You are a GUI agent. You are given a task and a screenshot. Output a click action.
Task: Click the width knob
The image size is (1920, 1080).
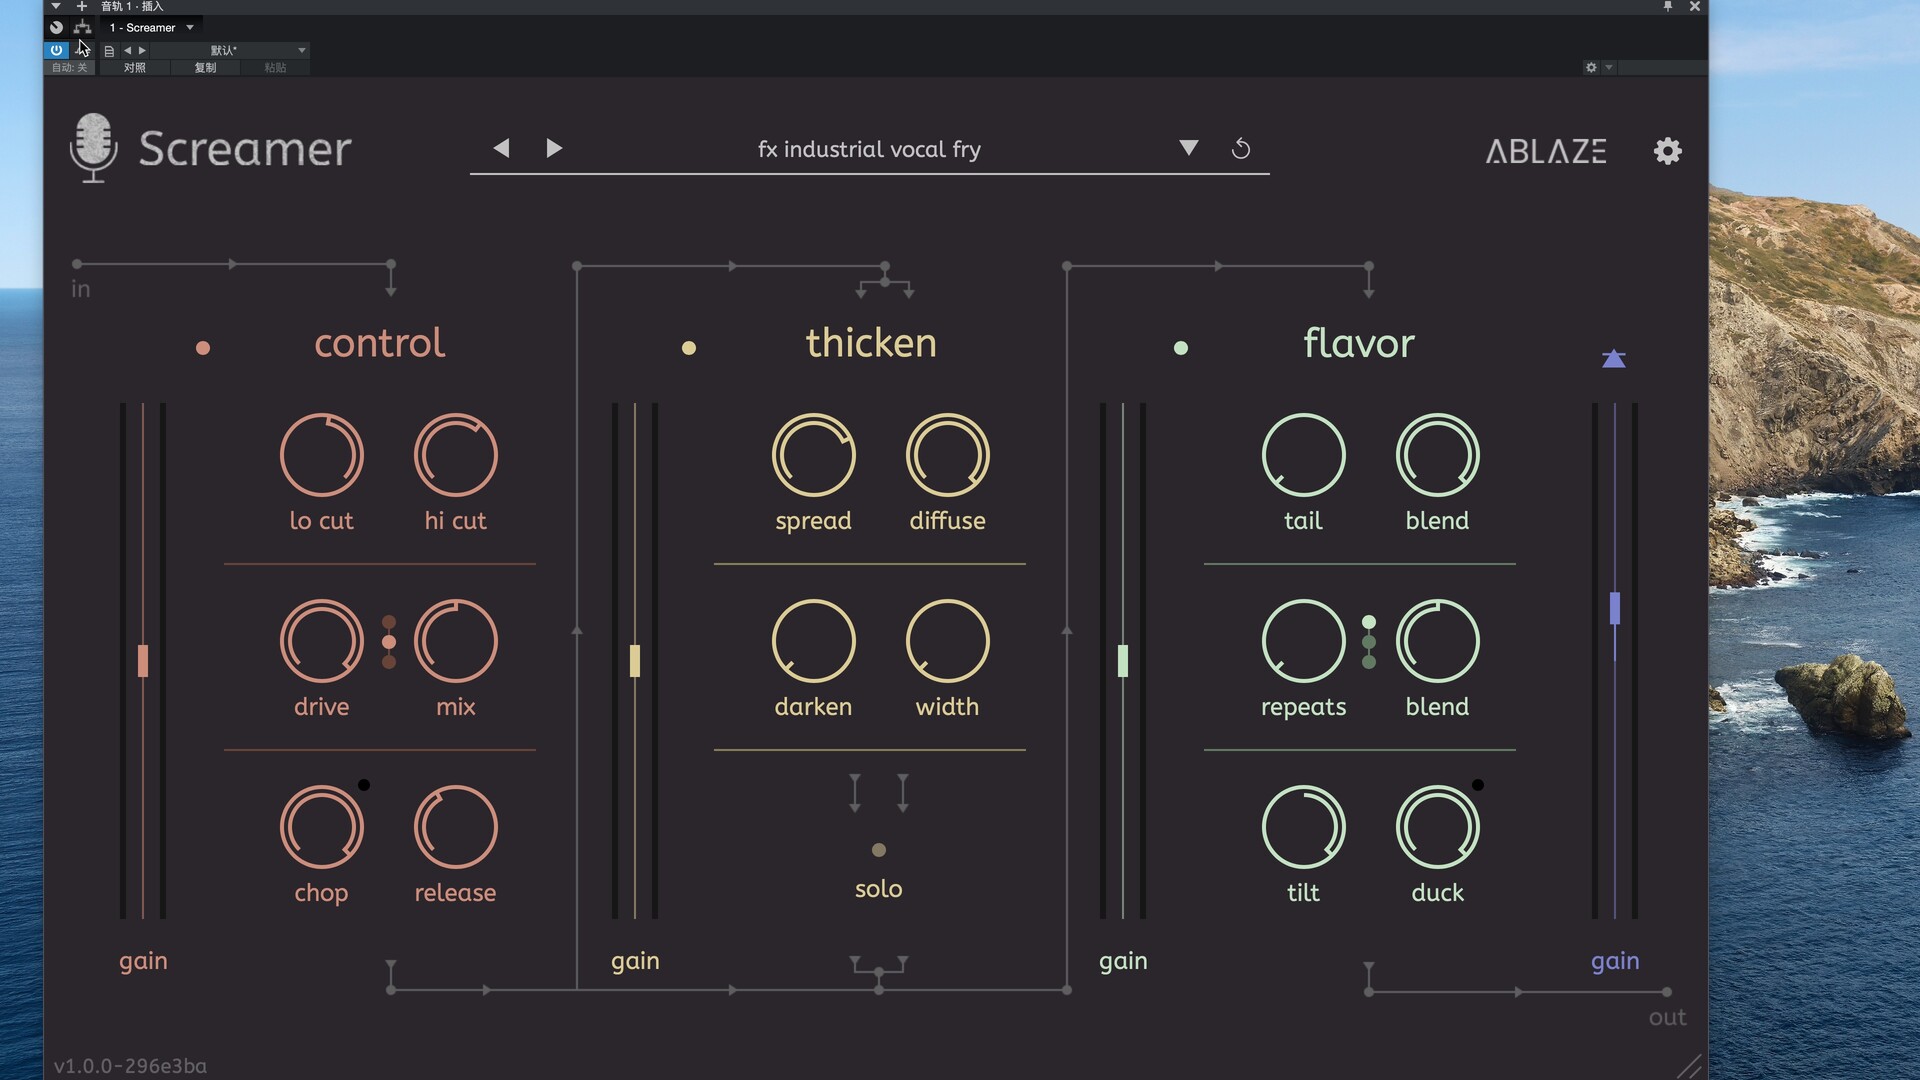[947, 641]
